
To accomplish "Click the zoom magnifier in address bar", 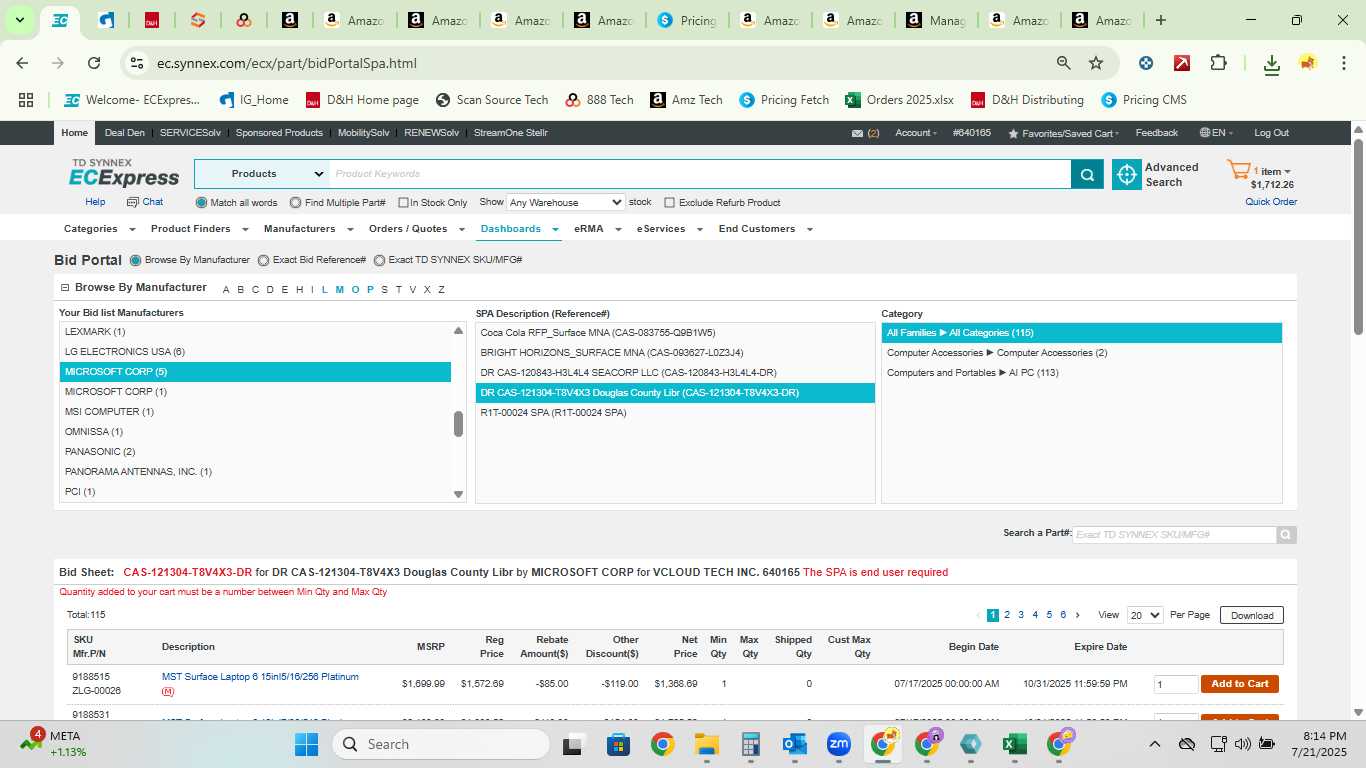I will click(1064, 63).
